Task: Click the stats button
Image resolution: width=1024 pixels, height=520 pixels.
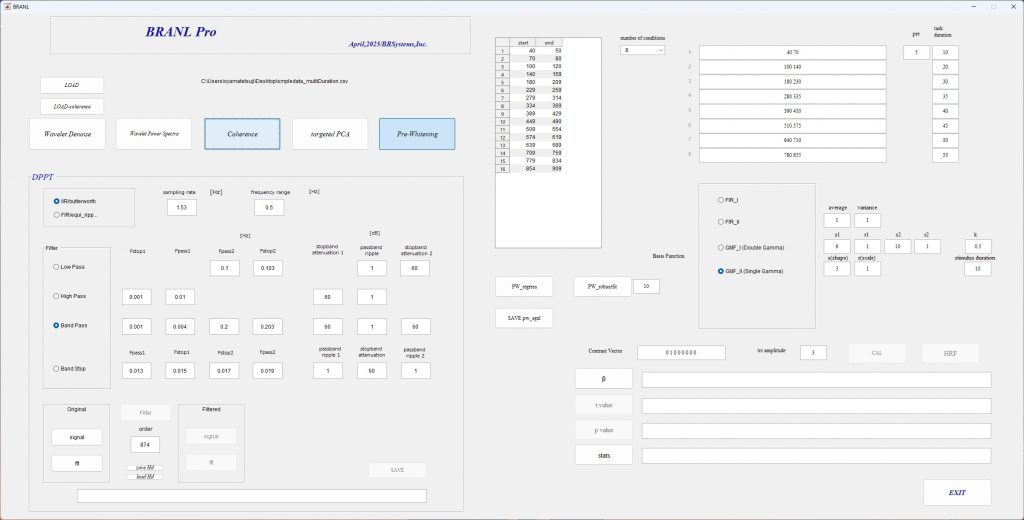Action: (604, 455)
